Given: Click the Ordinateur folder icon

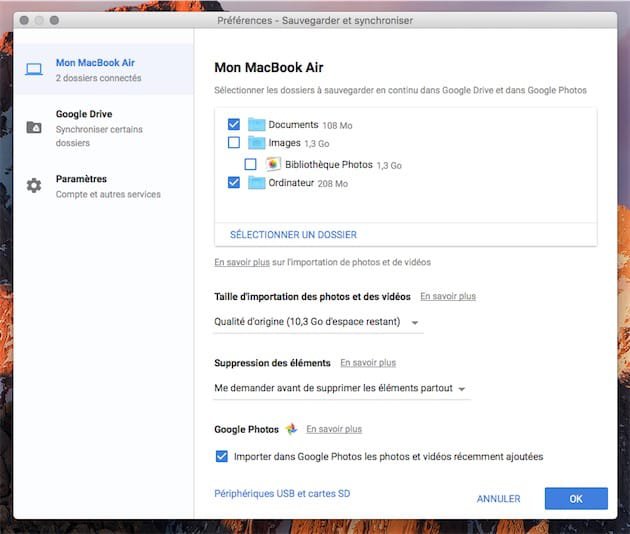Looking at the screenshot, I should [x=254, y=183].
